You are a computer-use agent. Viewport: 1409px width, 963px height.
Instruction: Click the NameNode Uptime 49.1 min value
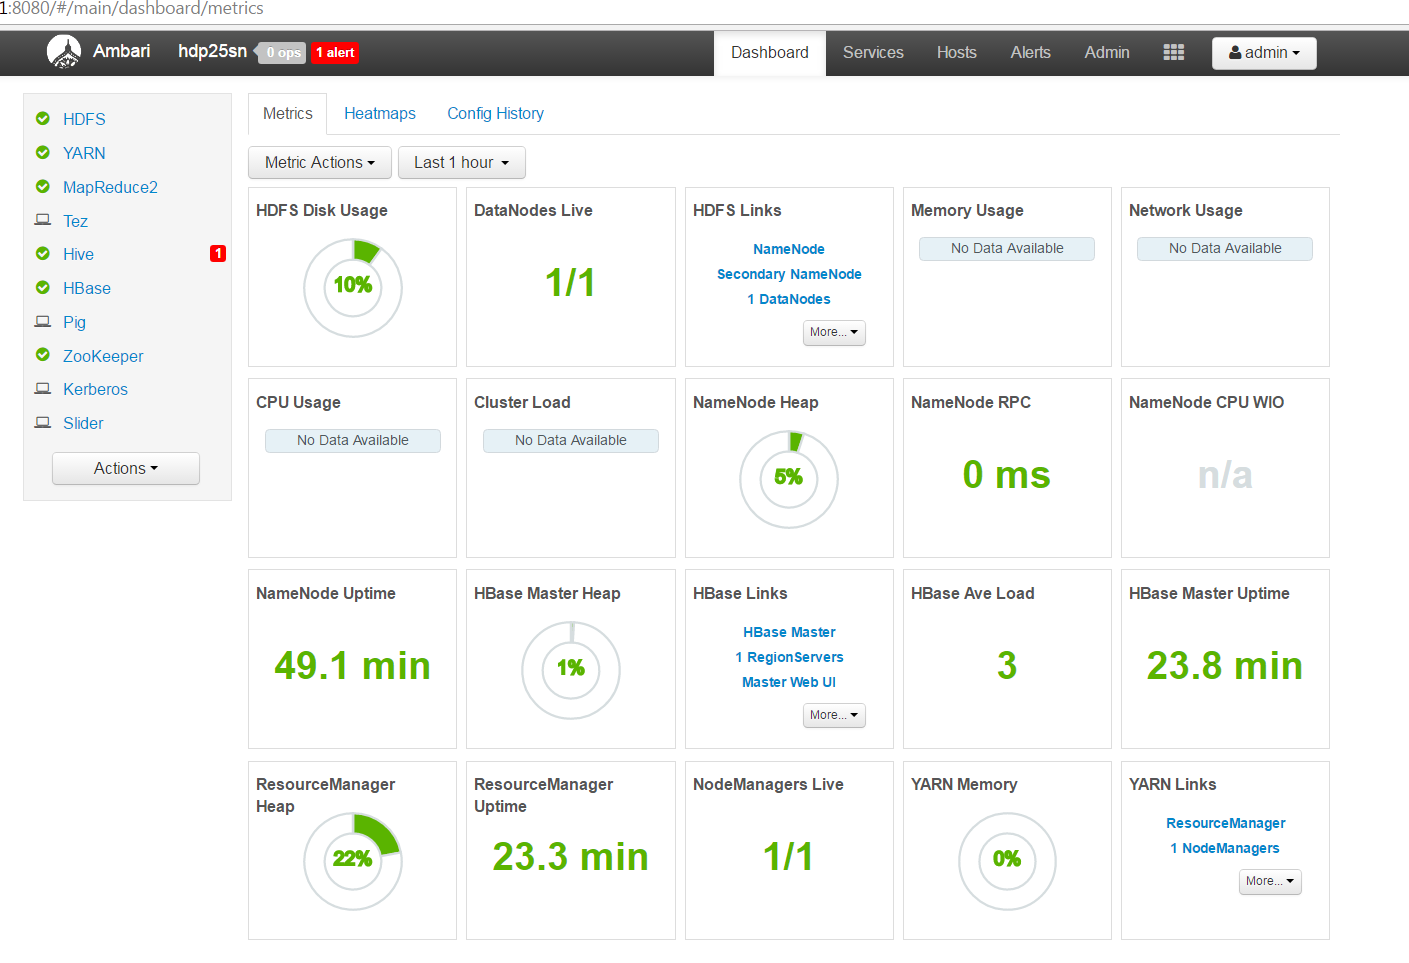(353, 666)
